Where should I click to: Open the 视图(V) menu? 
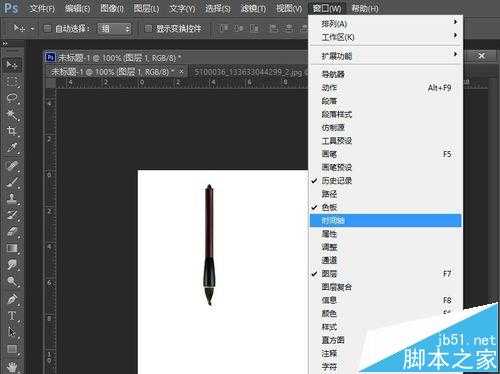[289, 8]
